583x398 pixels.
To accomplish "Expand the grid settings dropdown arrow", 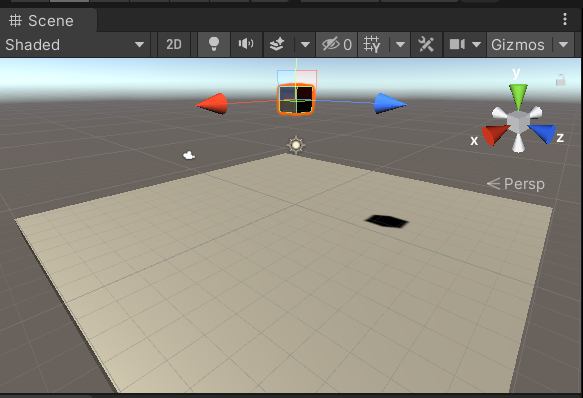I will pyautogui.click(x=400, y=45).
